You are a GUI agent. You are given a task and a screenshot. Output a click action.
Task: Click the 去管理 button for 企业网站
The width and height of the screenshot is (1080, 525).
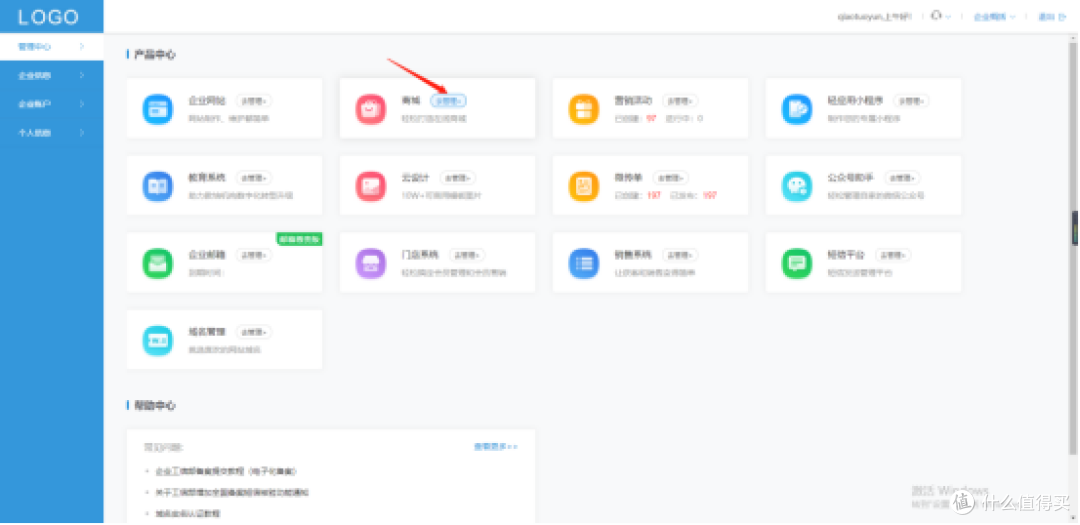point(254,101)
